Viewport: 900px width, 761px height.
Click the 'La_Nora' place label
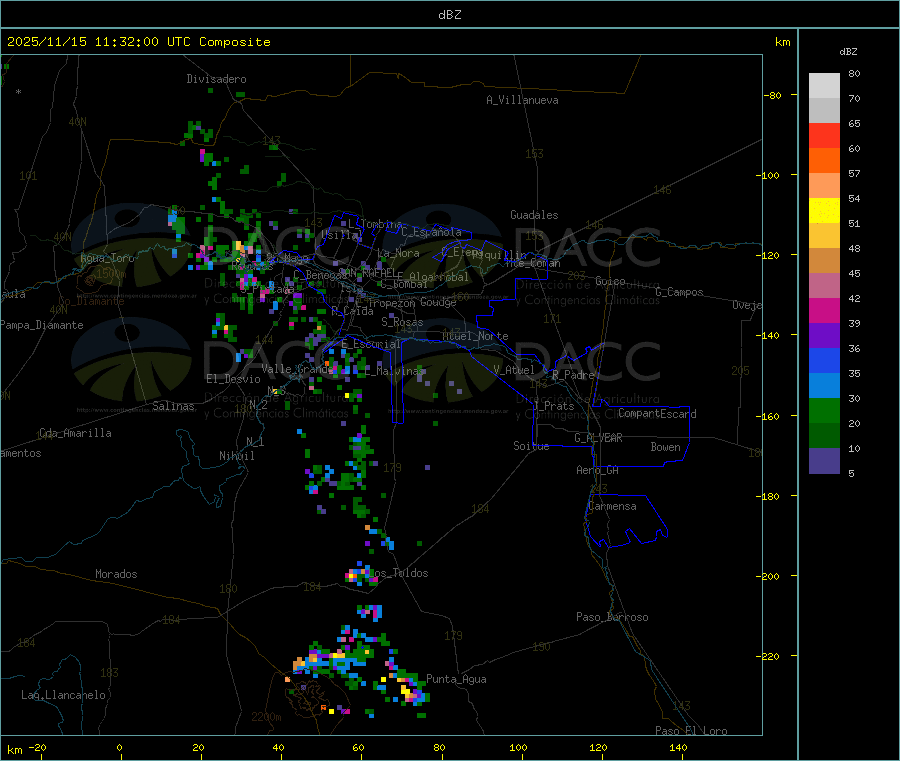(x=398, y=253)
